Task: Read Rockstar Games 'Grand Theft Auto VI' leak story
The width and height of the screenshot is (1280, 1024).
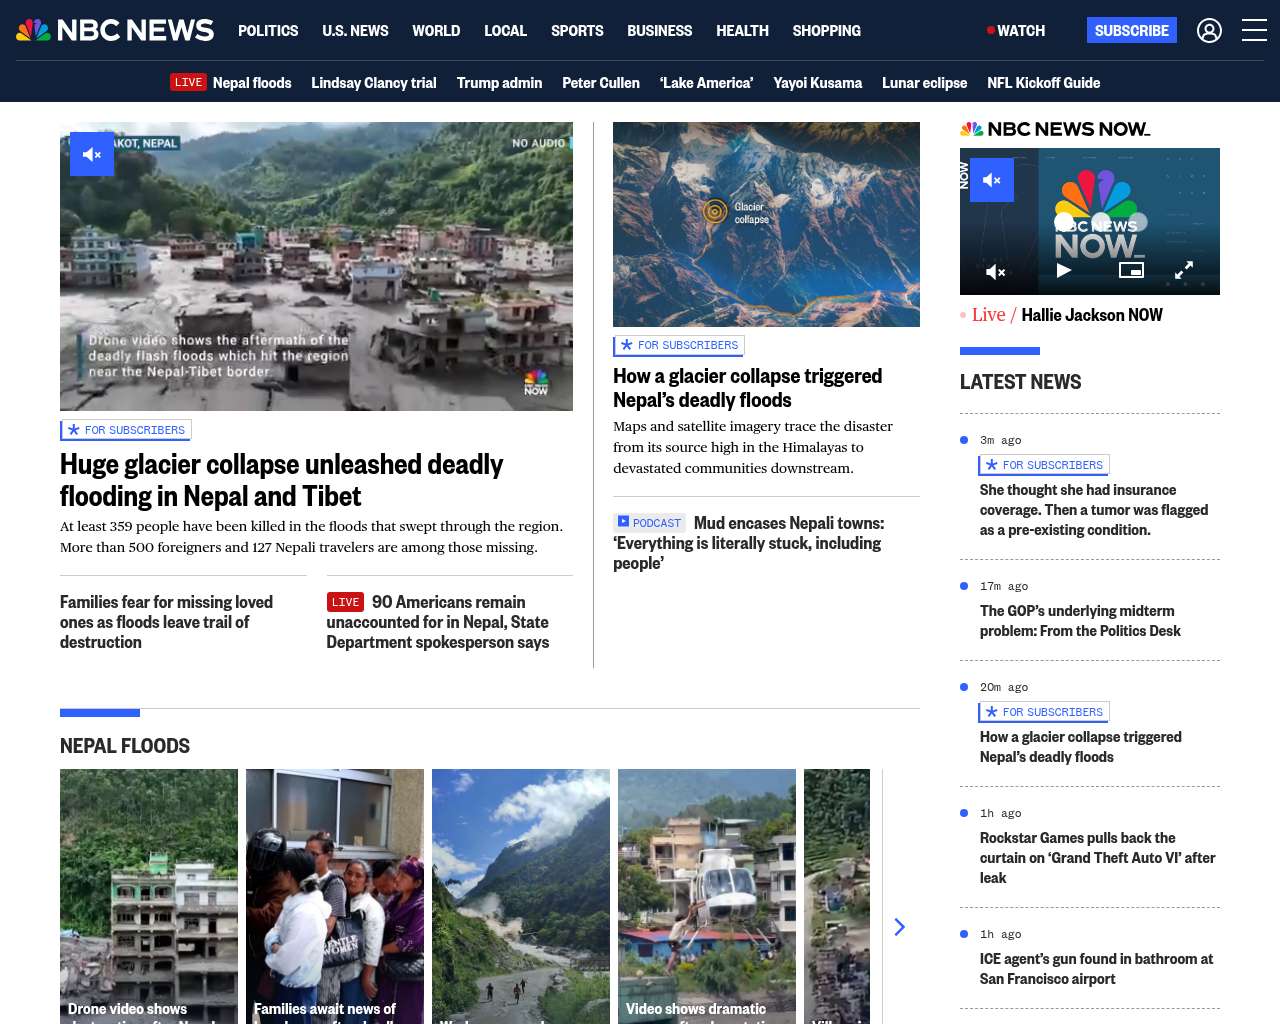Action: (x=1098, y=858)
